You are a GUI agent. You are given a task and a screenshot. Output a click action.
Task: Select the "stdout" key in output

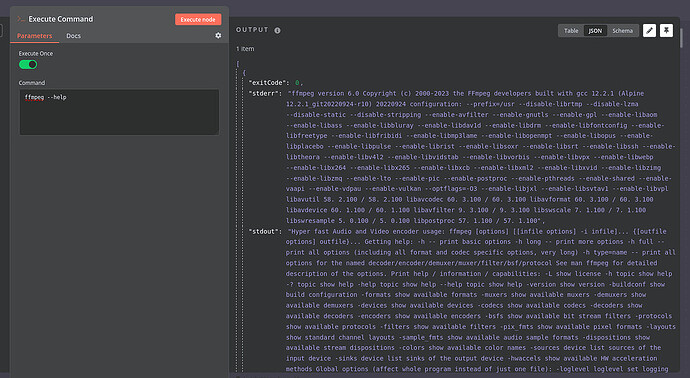click(265, 231)
